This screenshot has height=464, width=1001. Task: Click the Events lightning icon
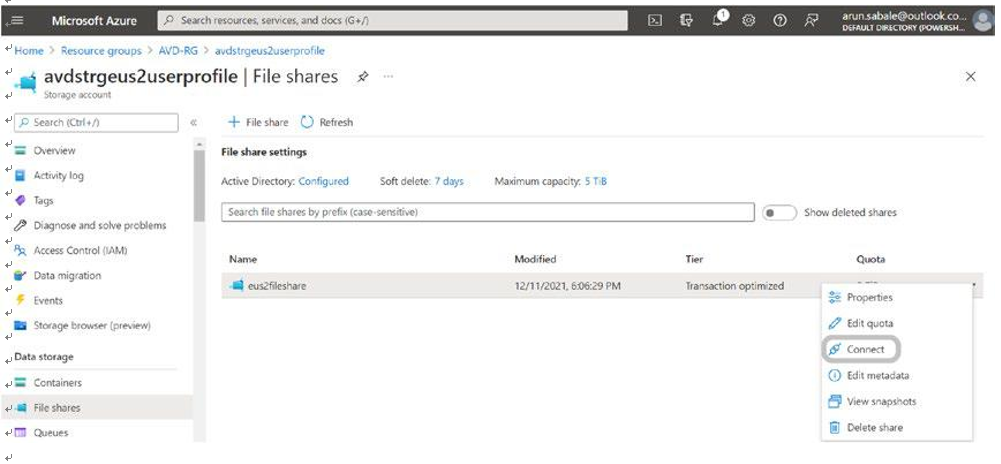(20, 301)
